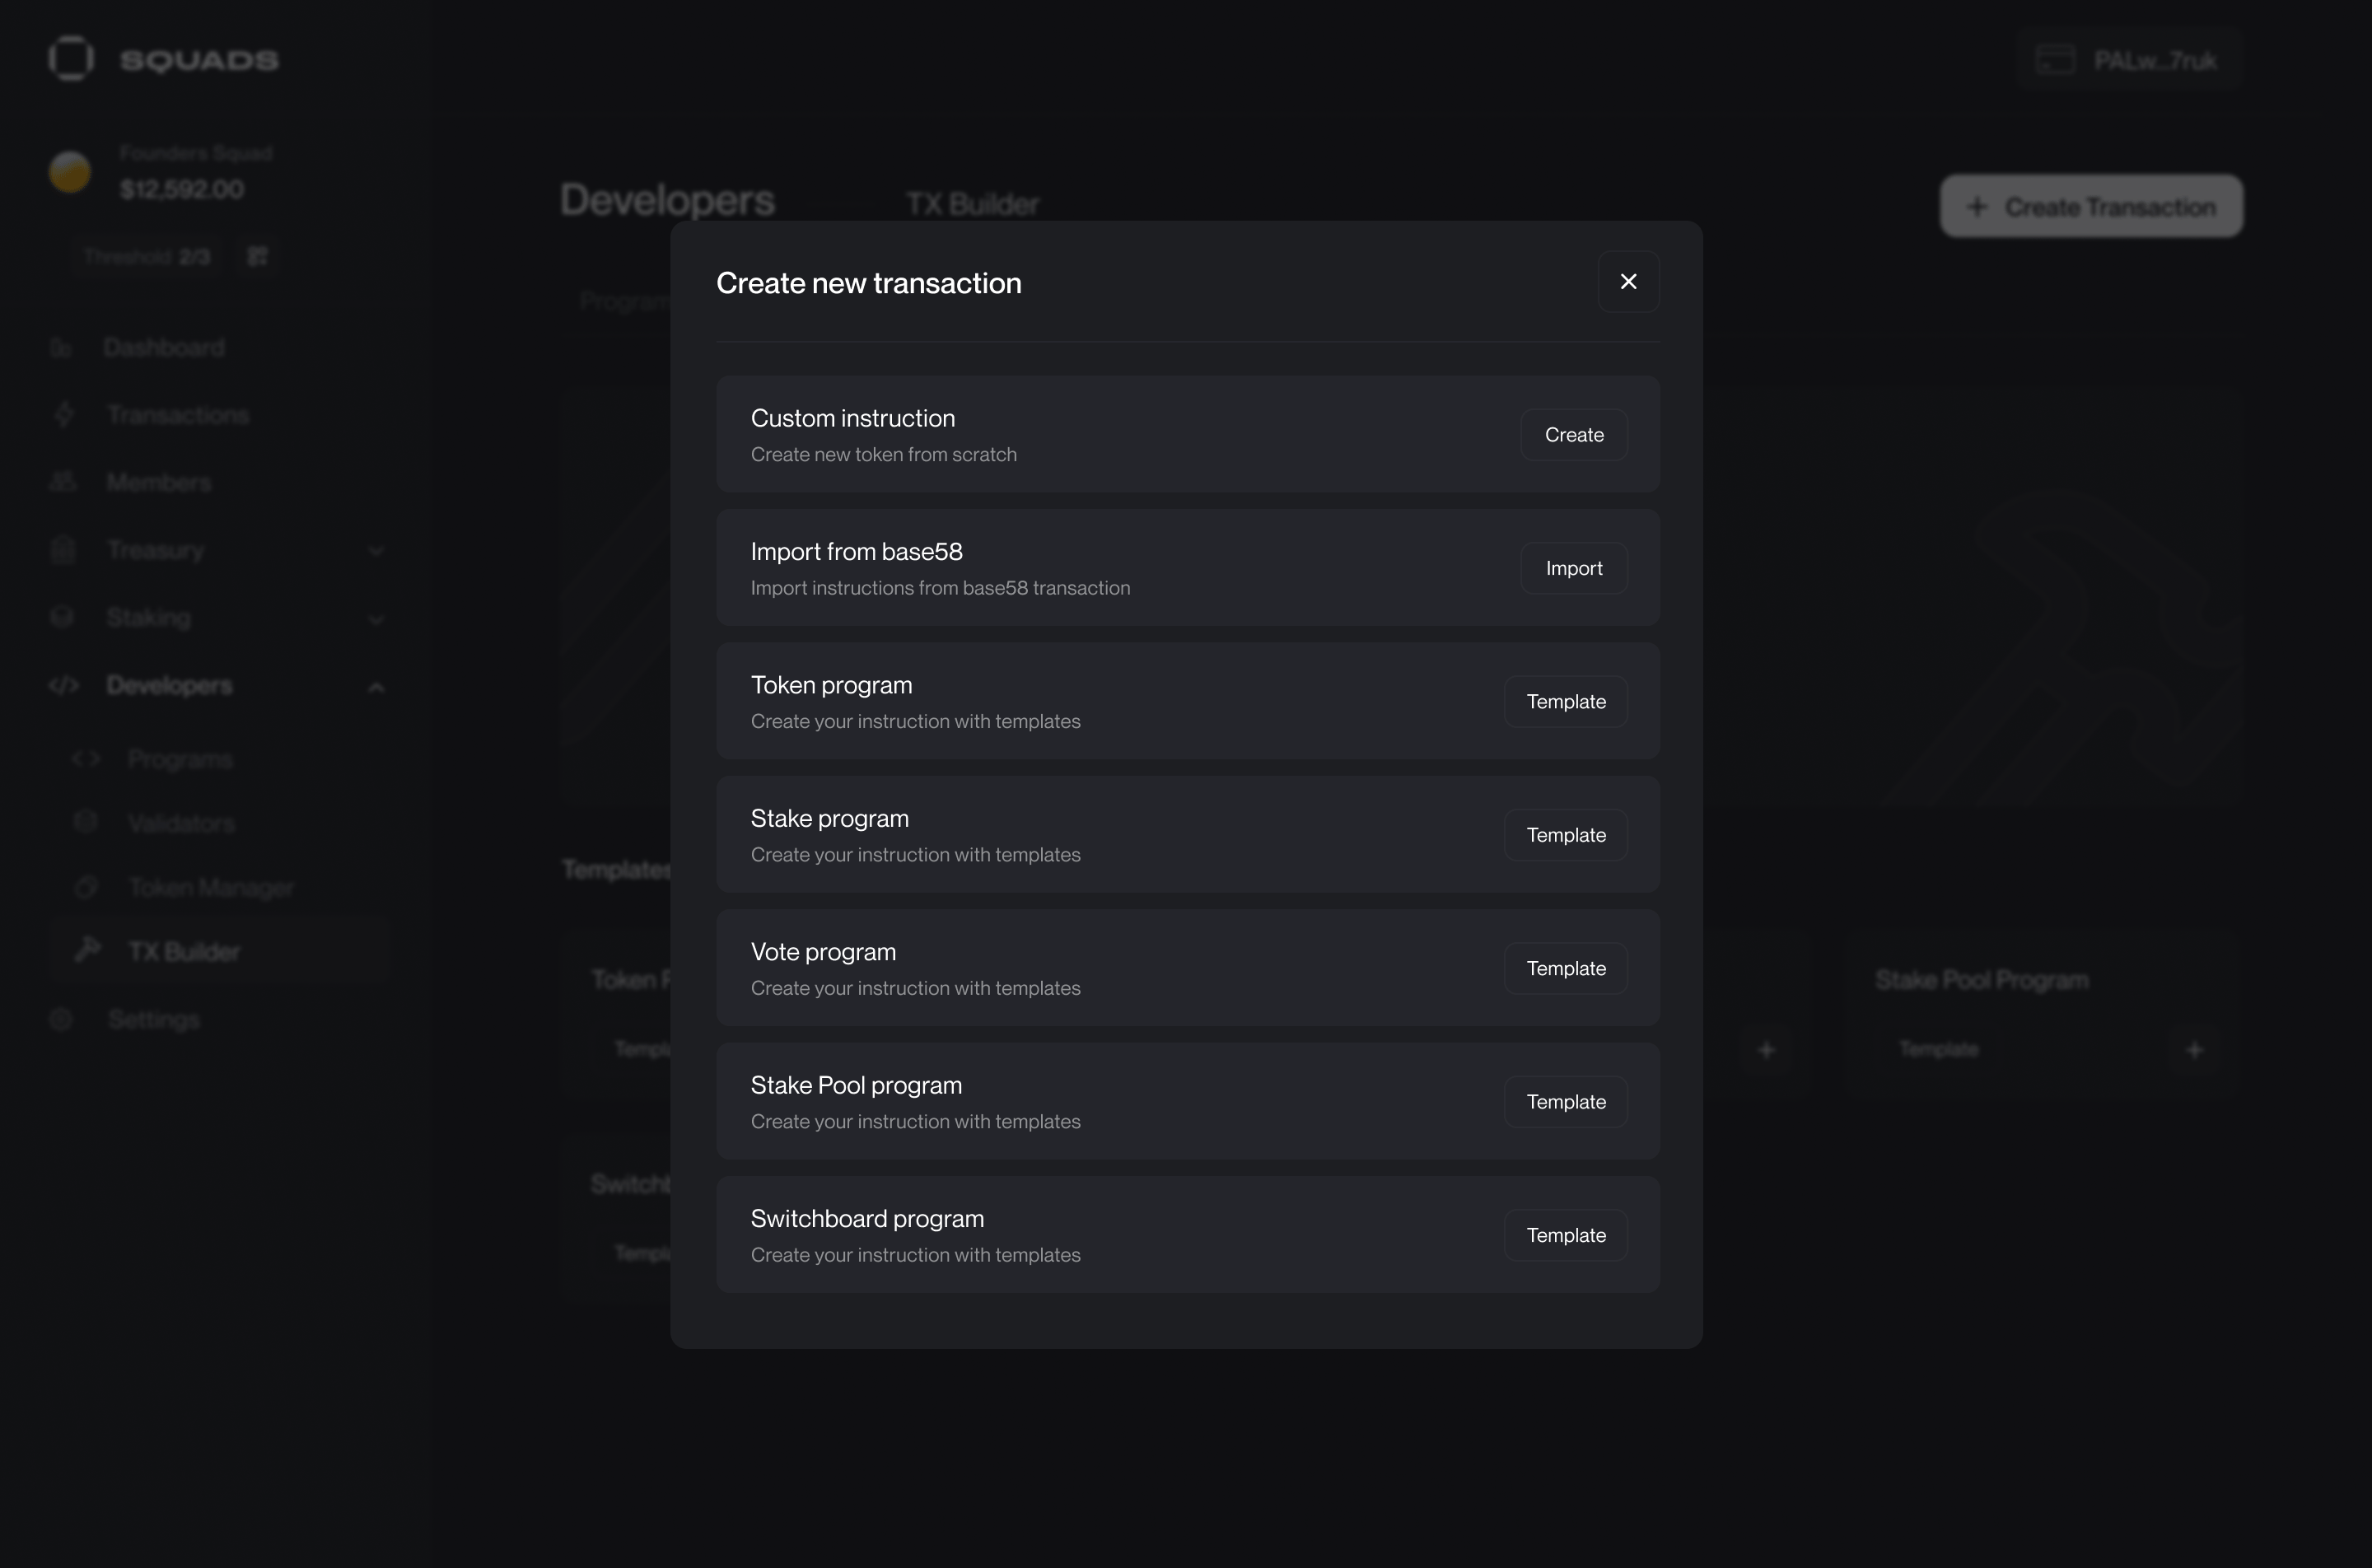This screenshot has height=1568, width=2372.
Task: Open the Dashboard sidebar item
Action: click(x=164, y=347)
